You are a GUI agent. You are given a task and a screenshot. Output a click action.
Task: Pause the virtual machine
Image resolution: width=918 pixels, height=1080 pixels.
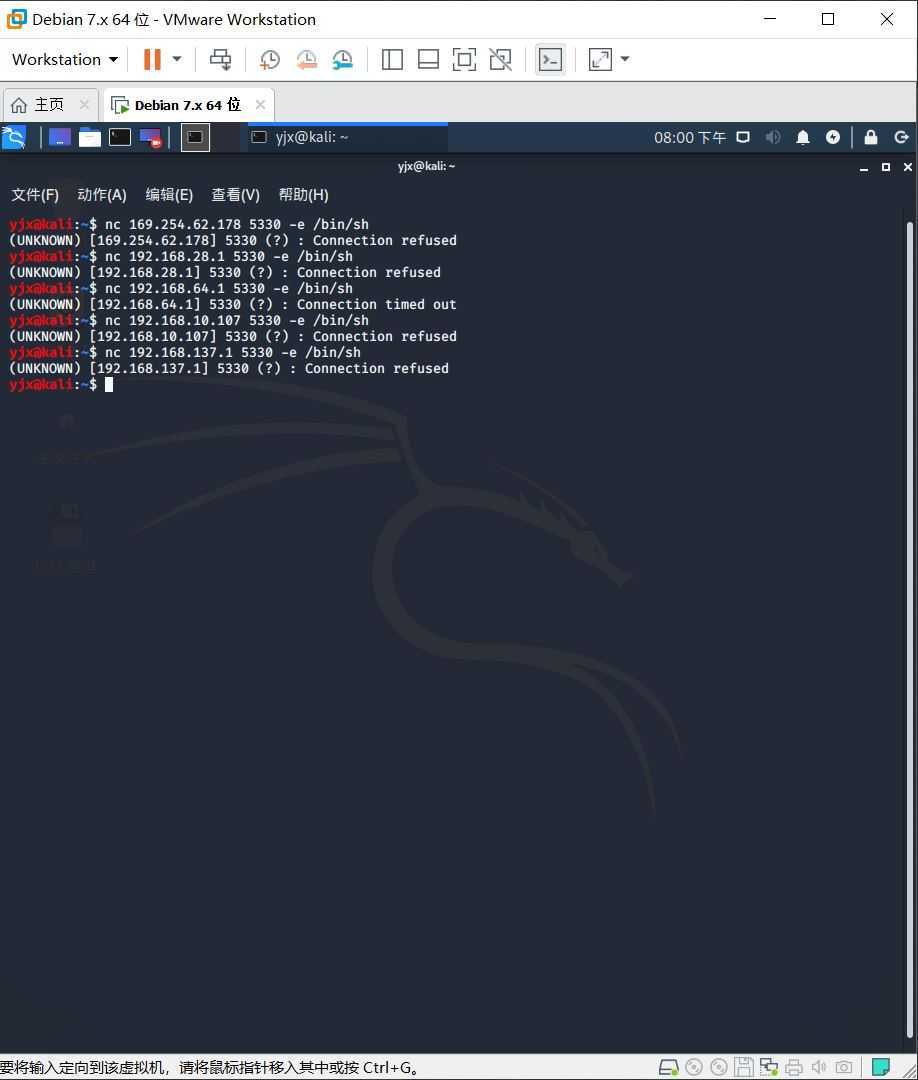point(152,59)
